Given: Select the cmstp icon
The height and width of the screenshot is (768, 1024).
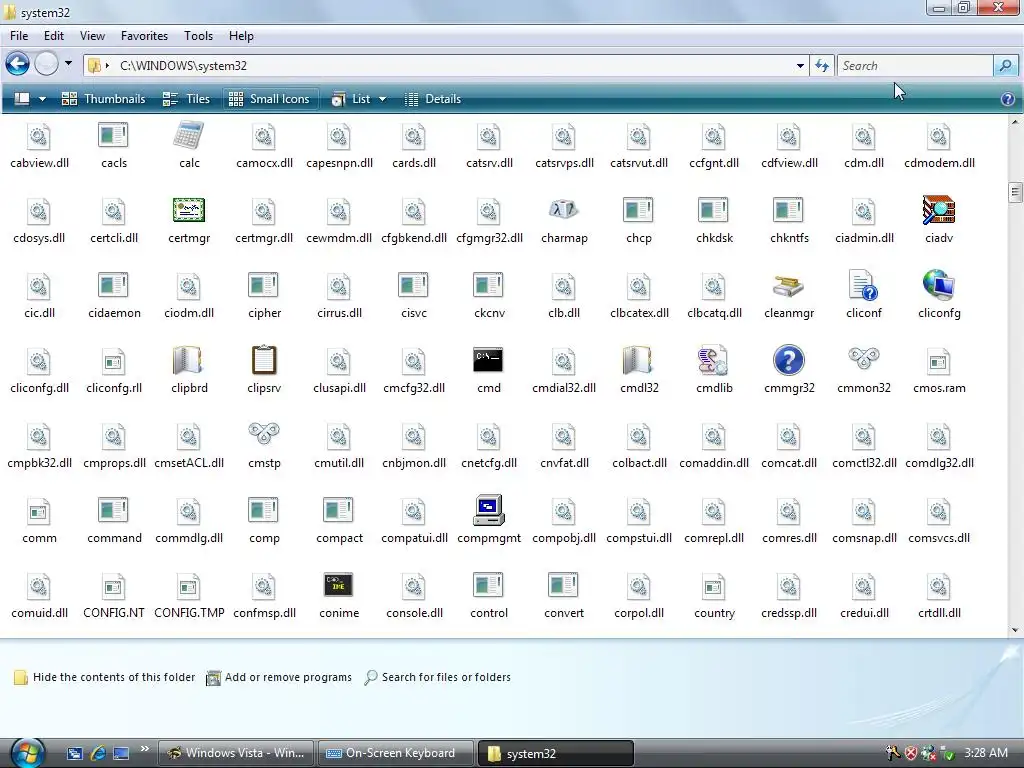Looking at the screenshot, I should pyautogui.click(x=264, y=433).
